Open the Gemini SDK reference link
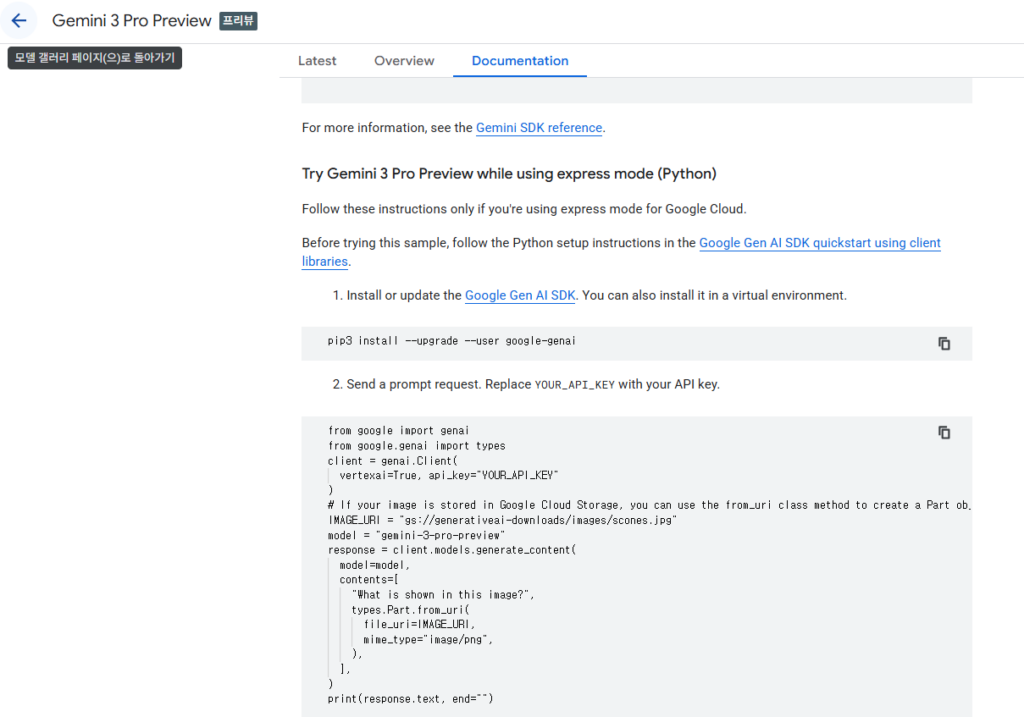 tap(539, 128)
